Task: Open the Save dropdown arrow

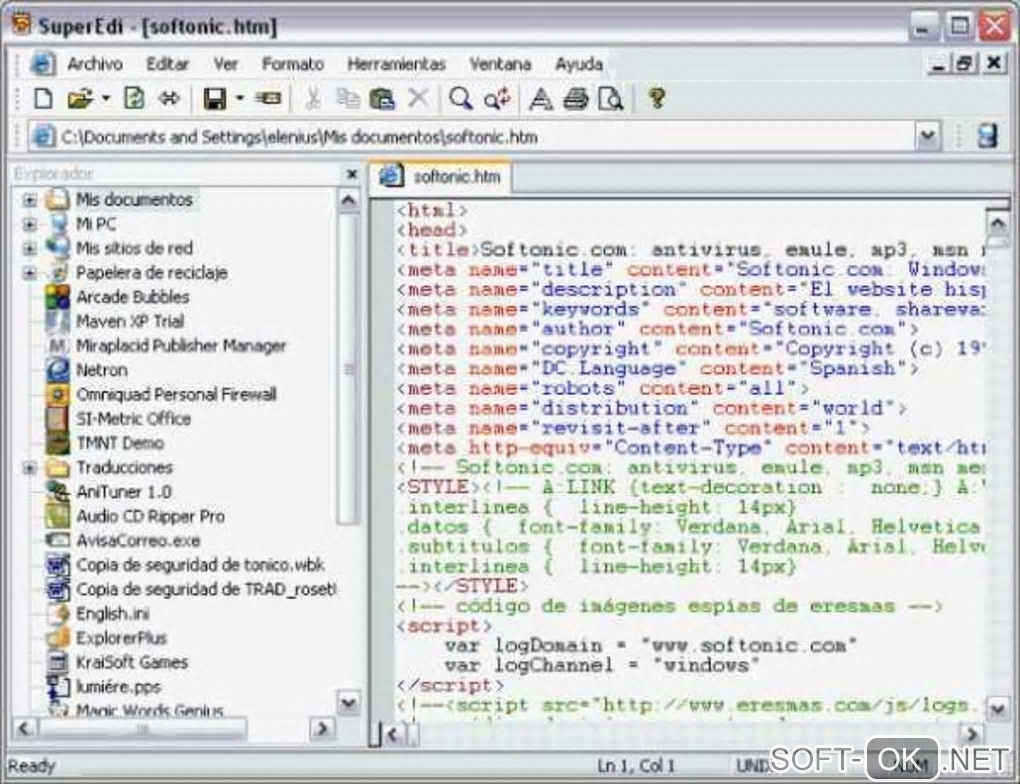Action: point(239,99)
